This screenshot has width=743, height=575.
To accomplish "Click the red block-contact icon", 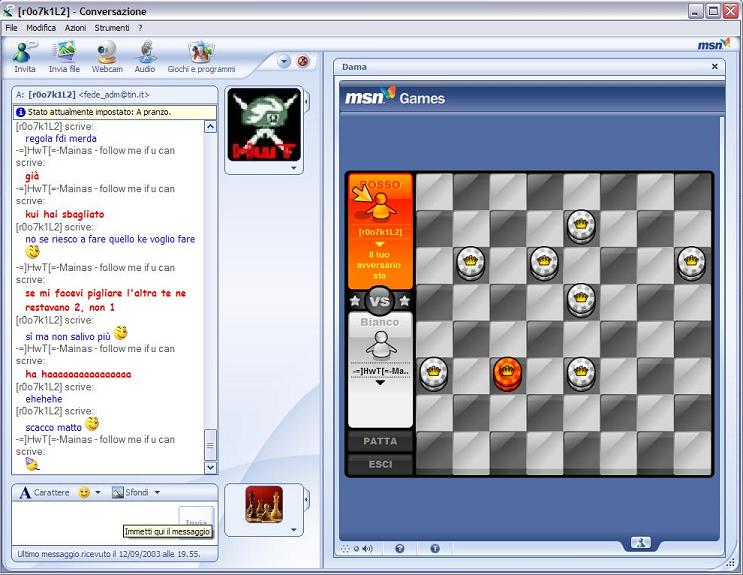I will (303, 62).
